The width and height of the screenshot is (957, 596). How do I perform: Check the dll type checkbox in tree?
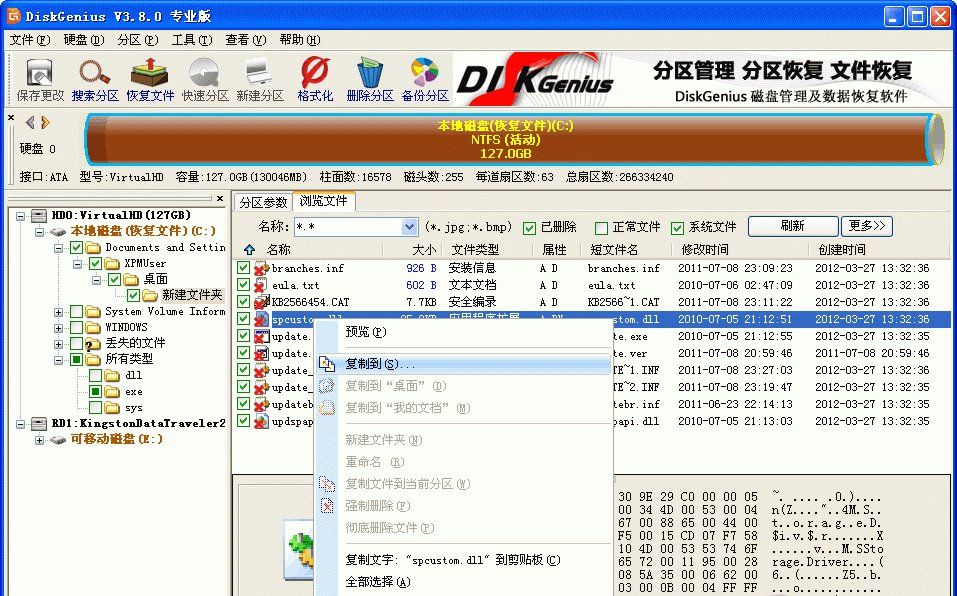[95, 375]
